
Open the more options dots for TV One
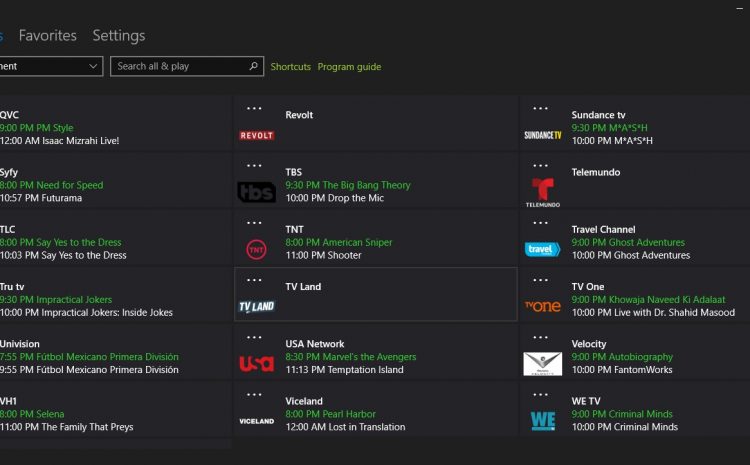[x=540, y=280]
